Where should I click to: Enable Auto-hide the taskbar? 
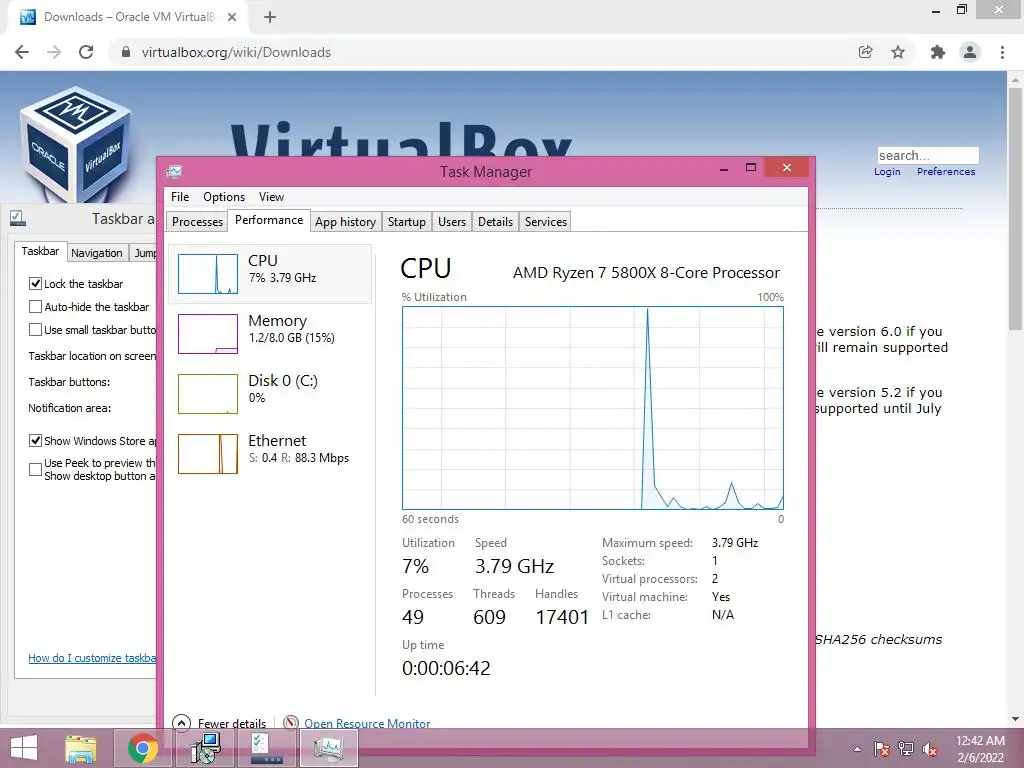coord(35,306)
